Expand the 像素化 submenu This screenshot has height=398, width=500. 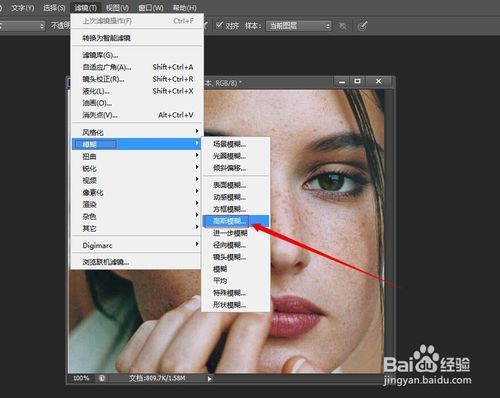tap(136, 192)
